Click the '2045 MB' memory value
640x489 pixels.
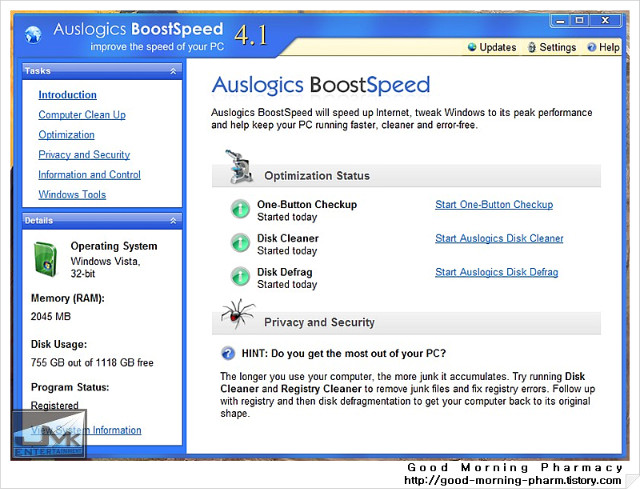[x=51, y=316]
